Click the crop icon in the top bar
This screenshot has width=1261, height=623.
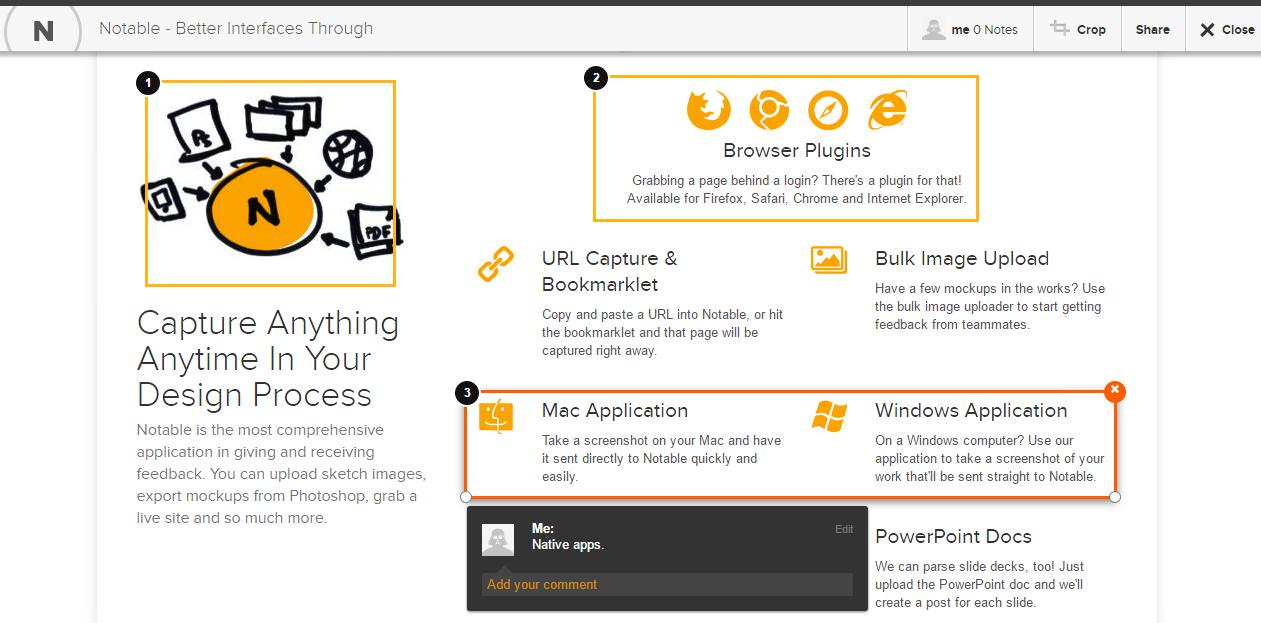tap(1060, 29)
